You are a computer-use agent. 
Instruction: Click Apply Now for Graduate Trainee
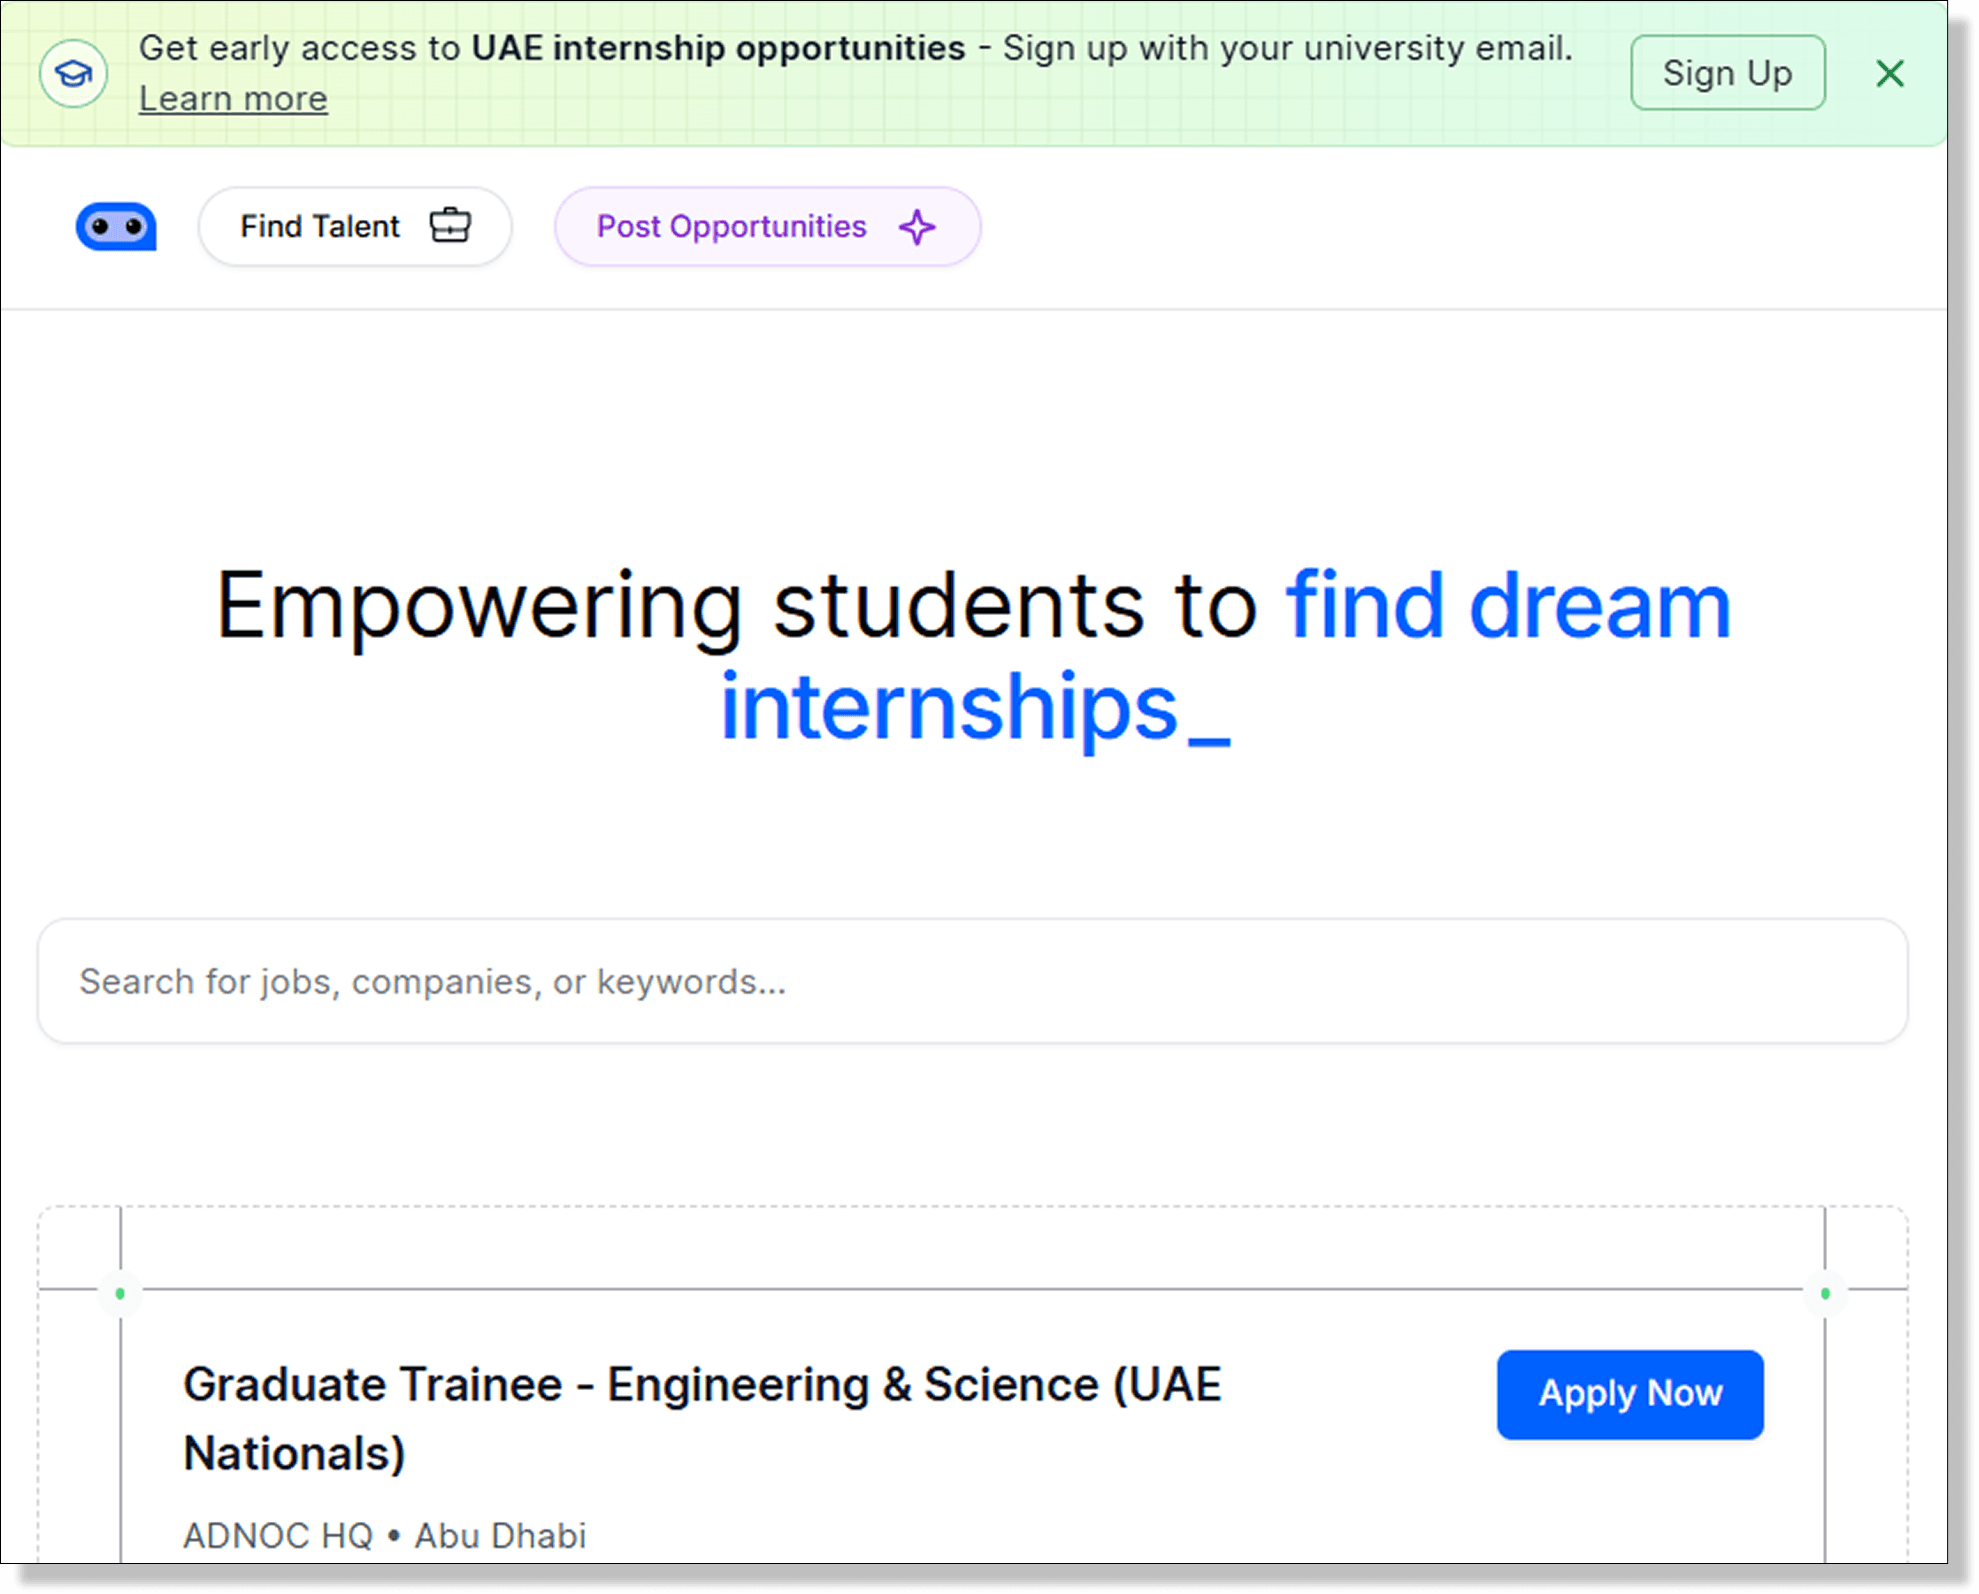point(1630,1394)
